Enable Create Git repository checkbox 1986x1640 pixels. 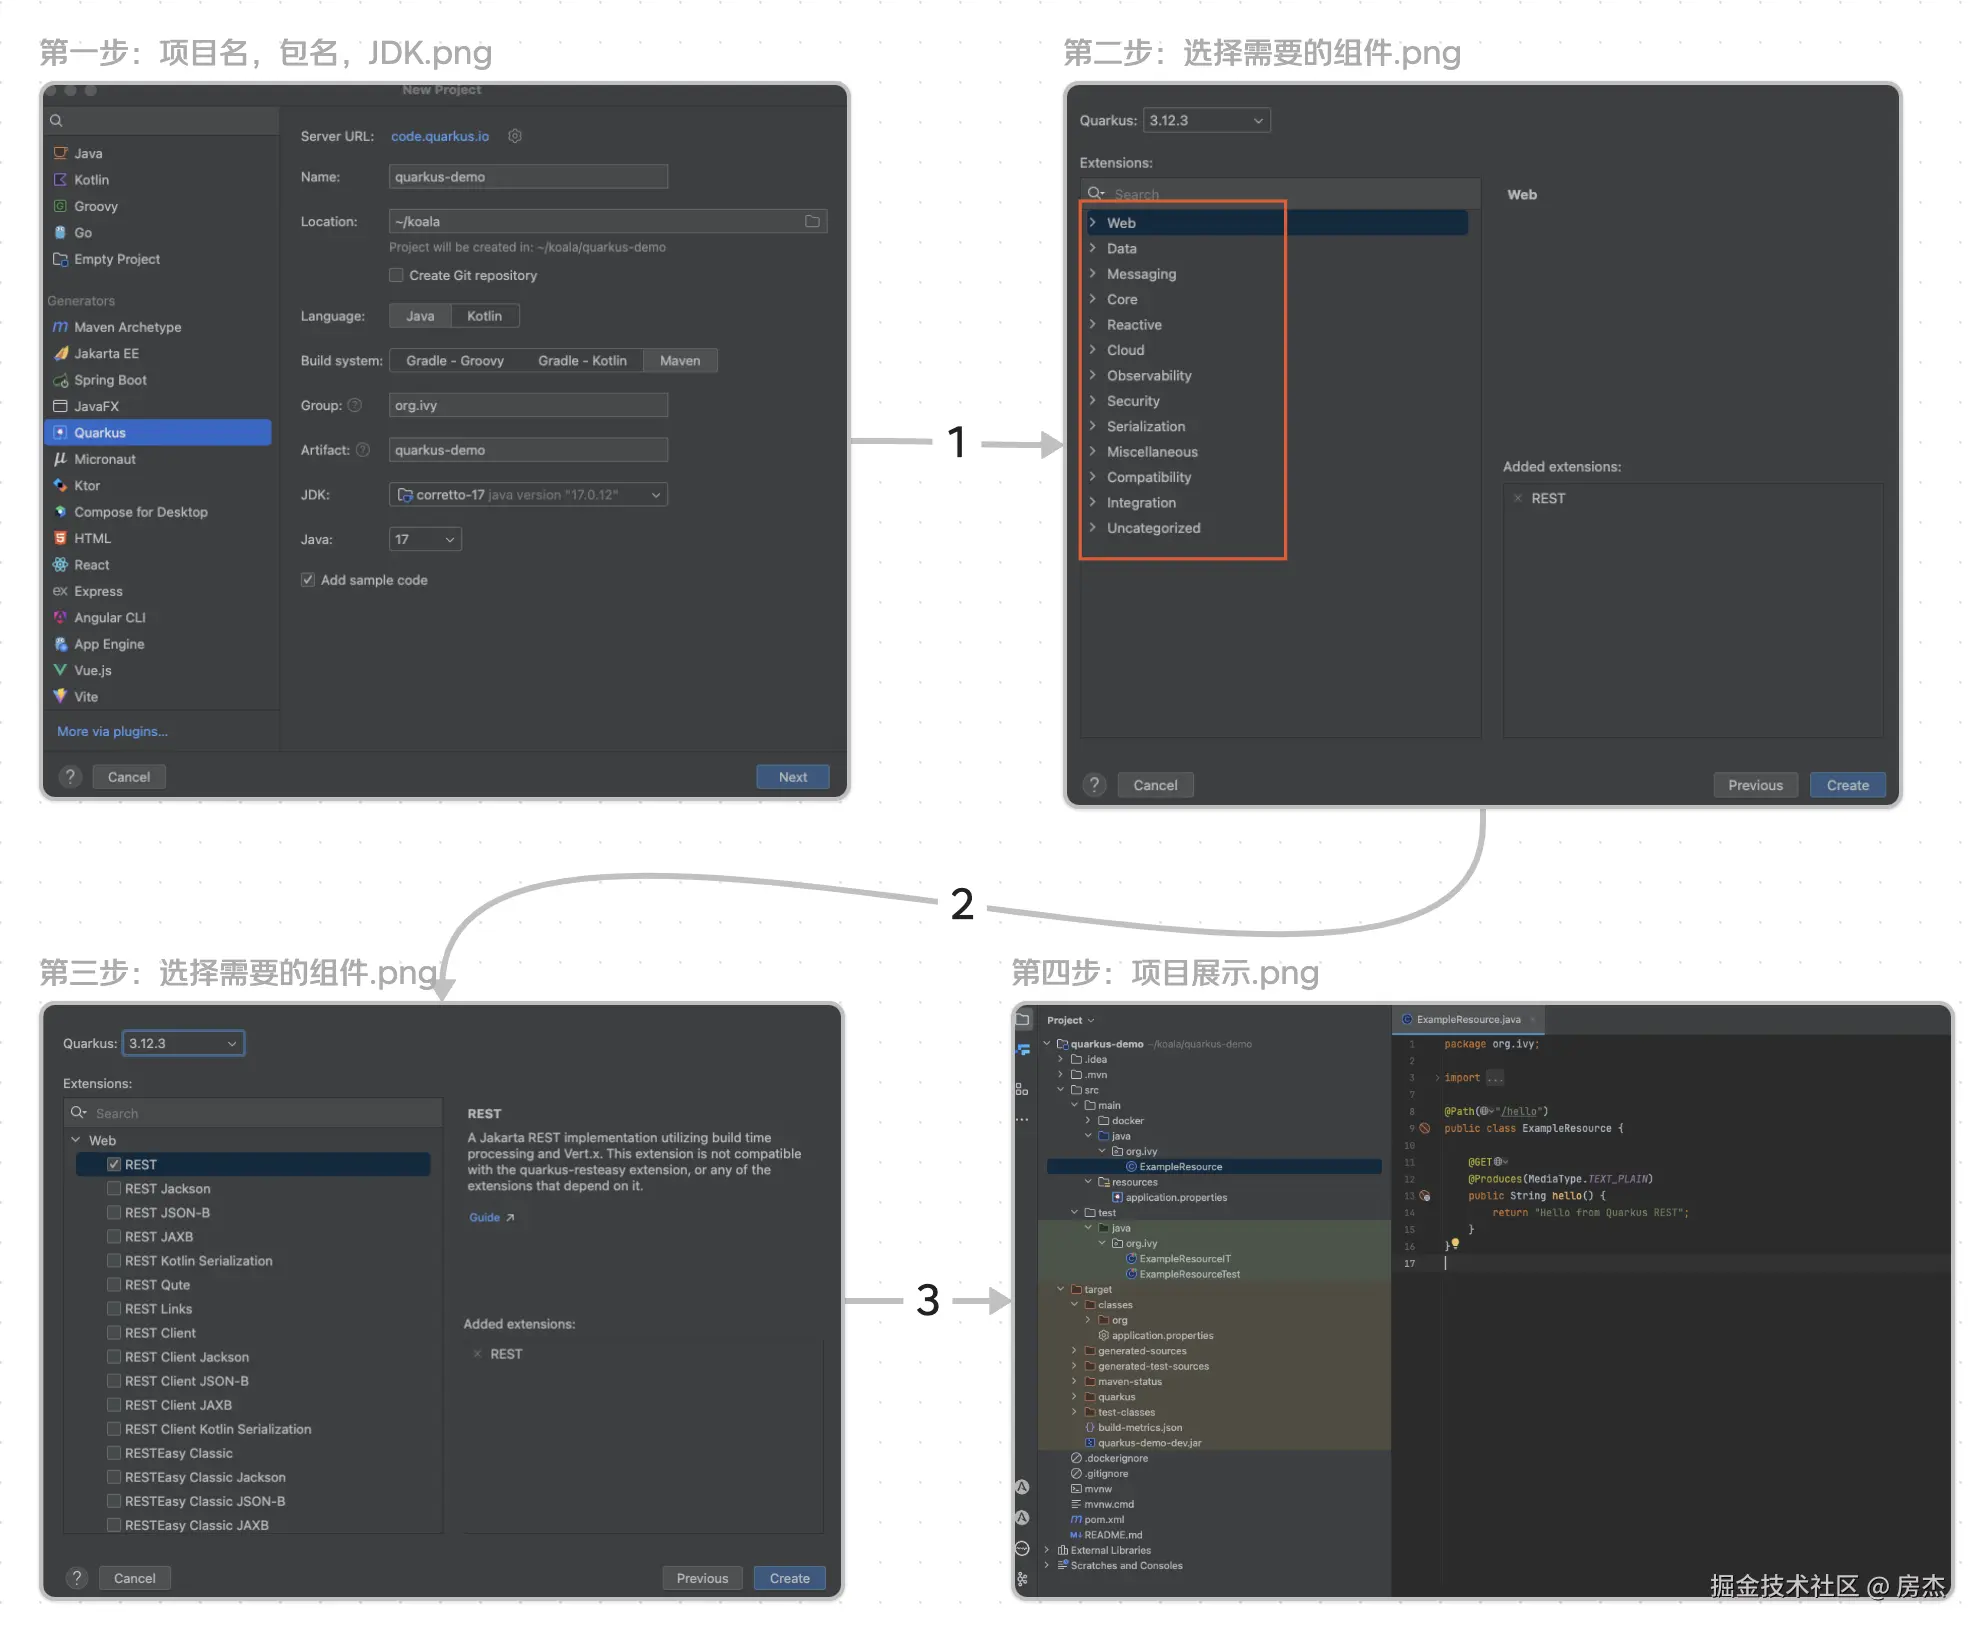click(x=397, y=275)
